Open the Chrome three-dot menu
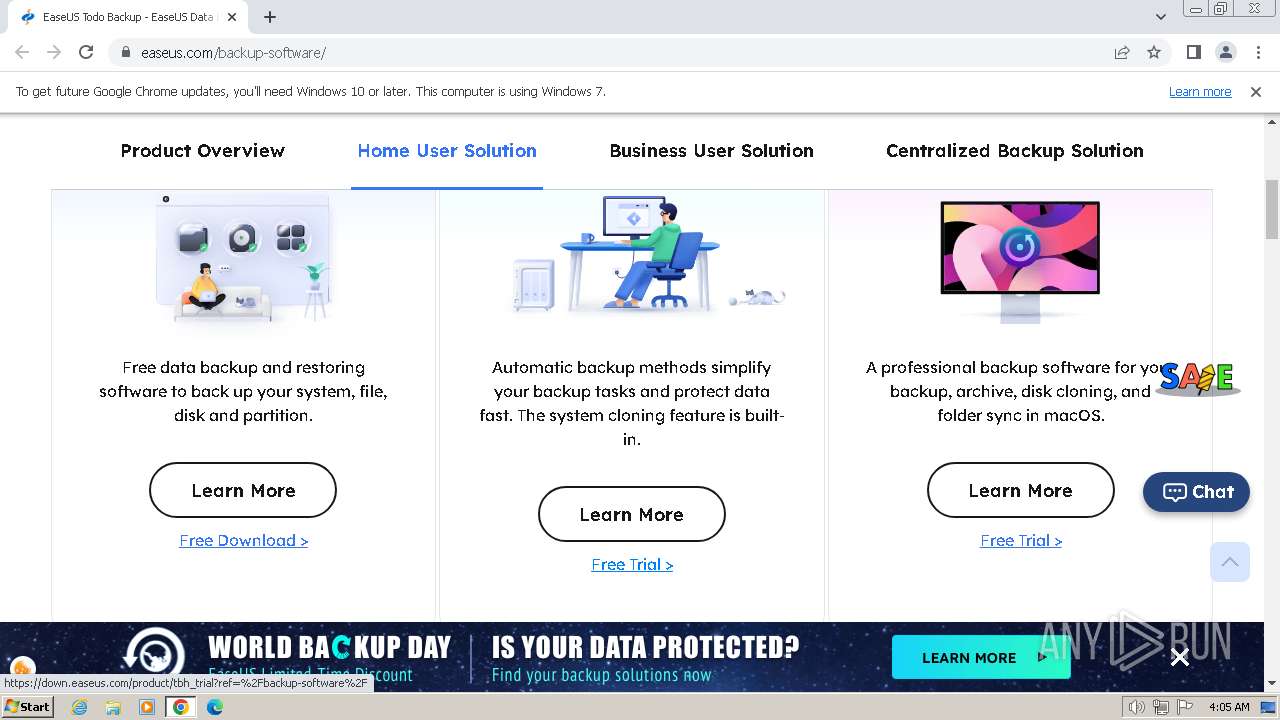The width and height of the screenshot is (1280, 720). [x=1256, y=52]
